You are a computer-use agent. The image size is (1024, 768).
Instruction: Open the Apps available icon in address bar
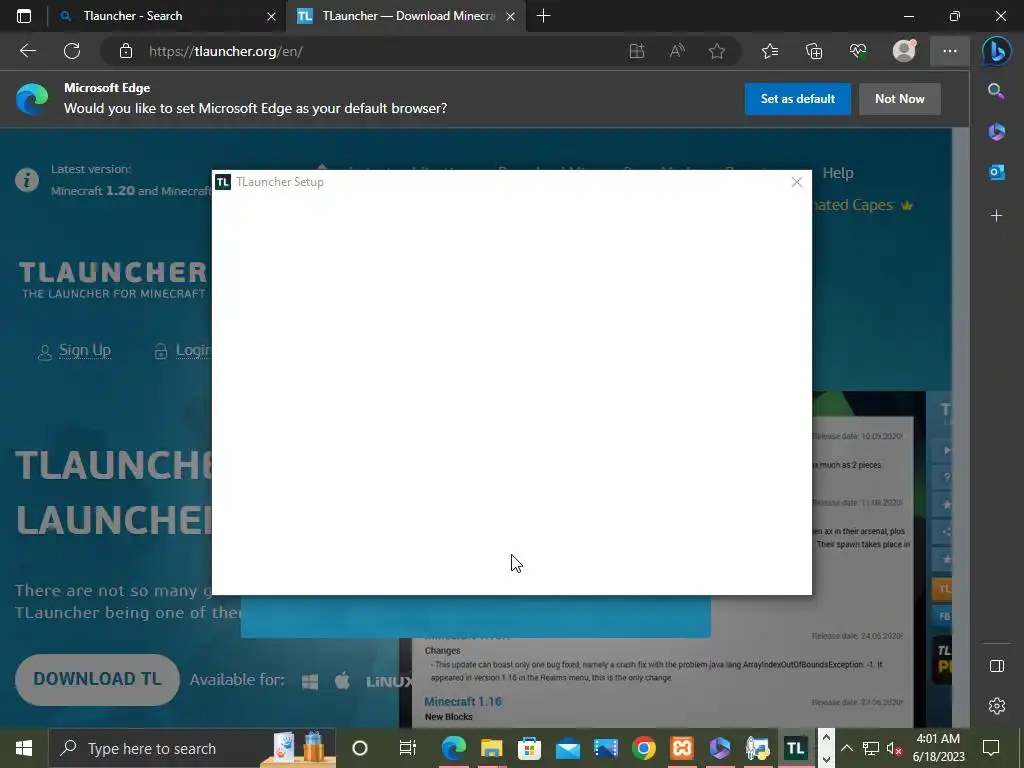coord(637,51)
